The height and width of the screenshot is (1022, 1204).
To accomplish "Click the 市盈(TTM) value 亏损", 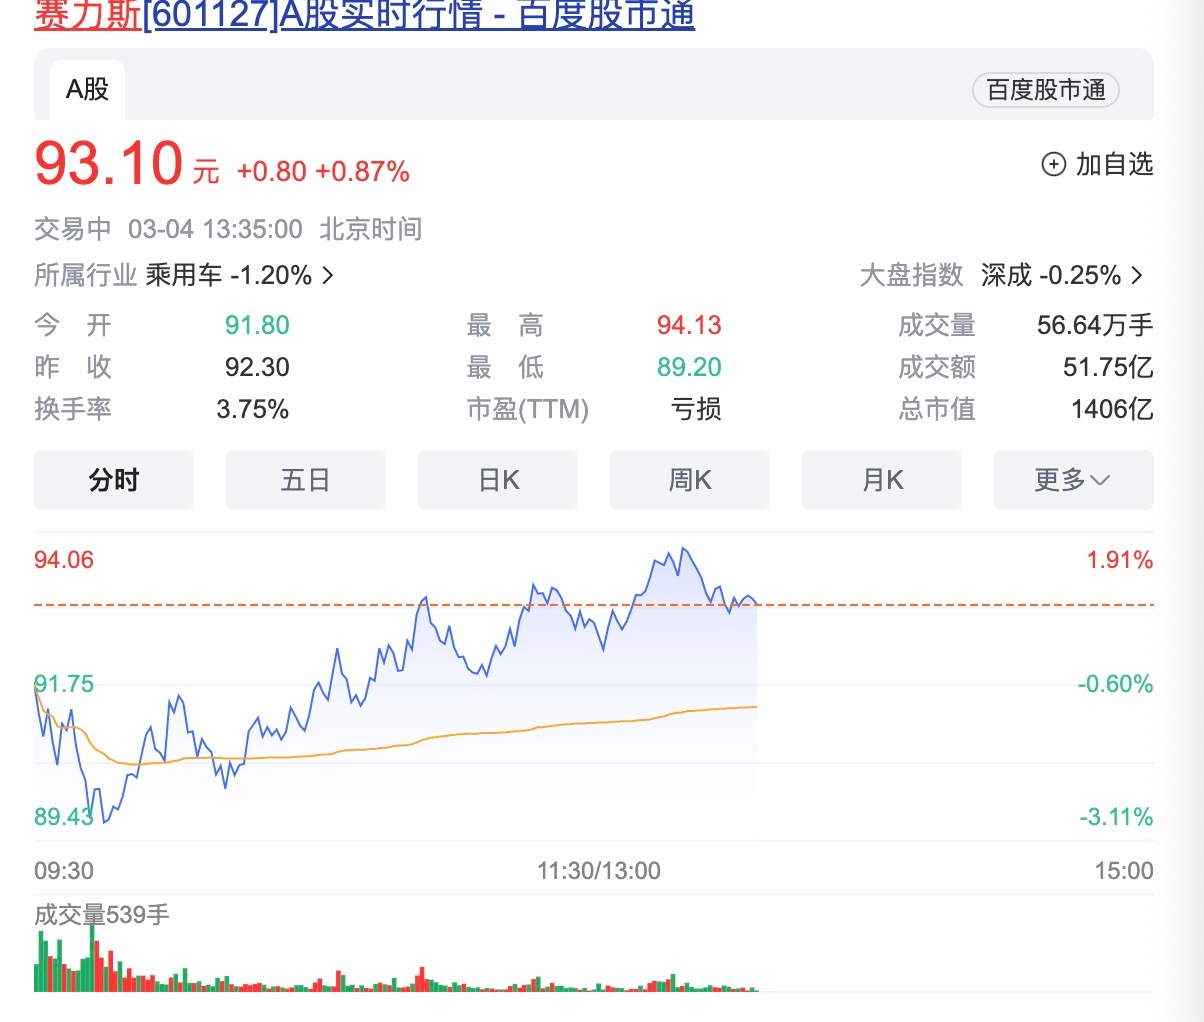I will 696,409.
